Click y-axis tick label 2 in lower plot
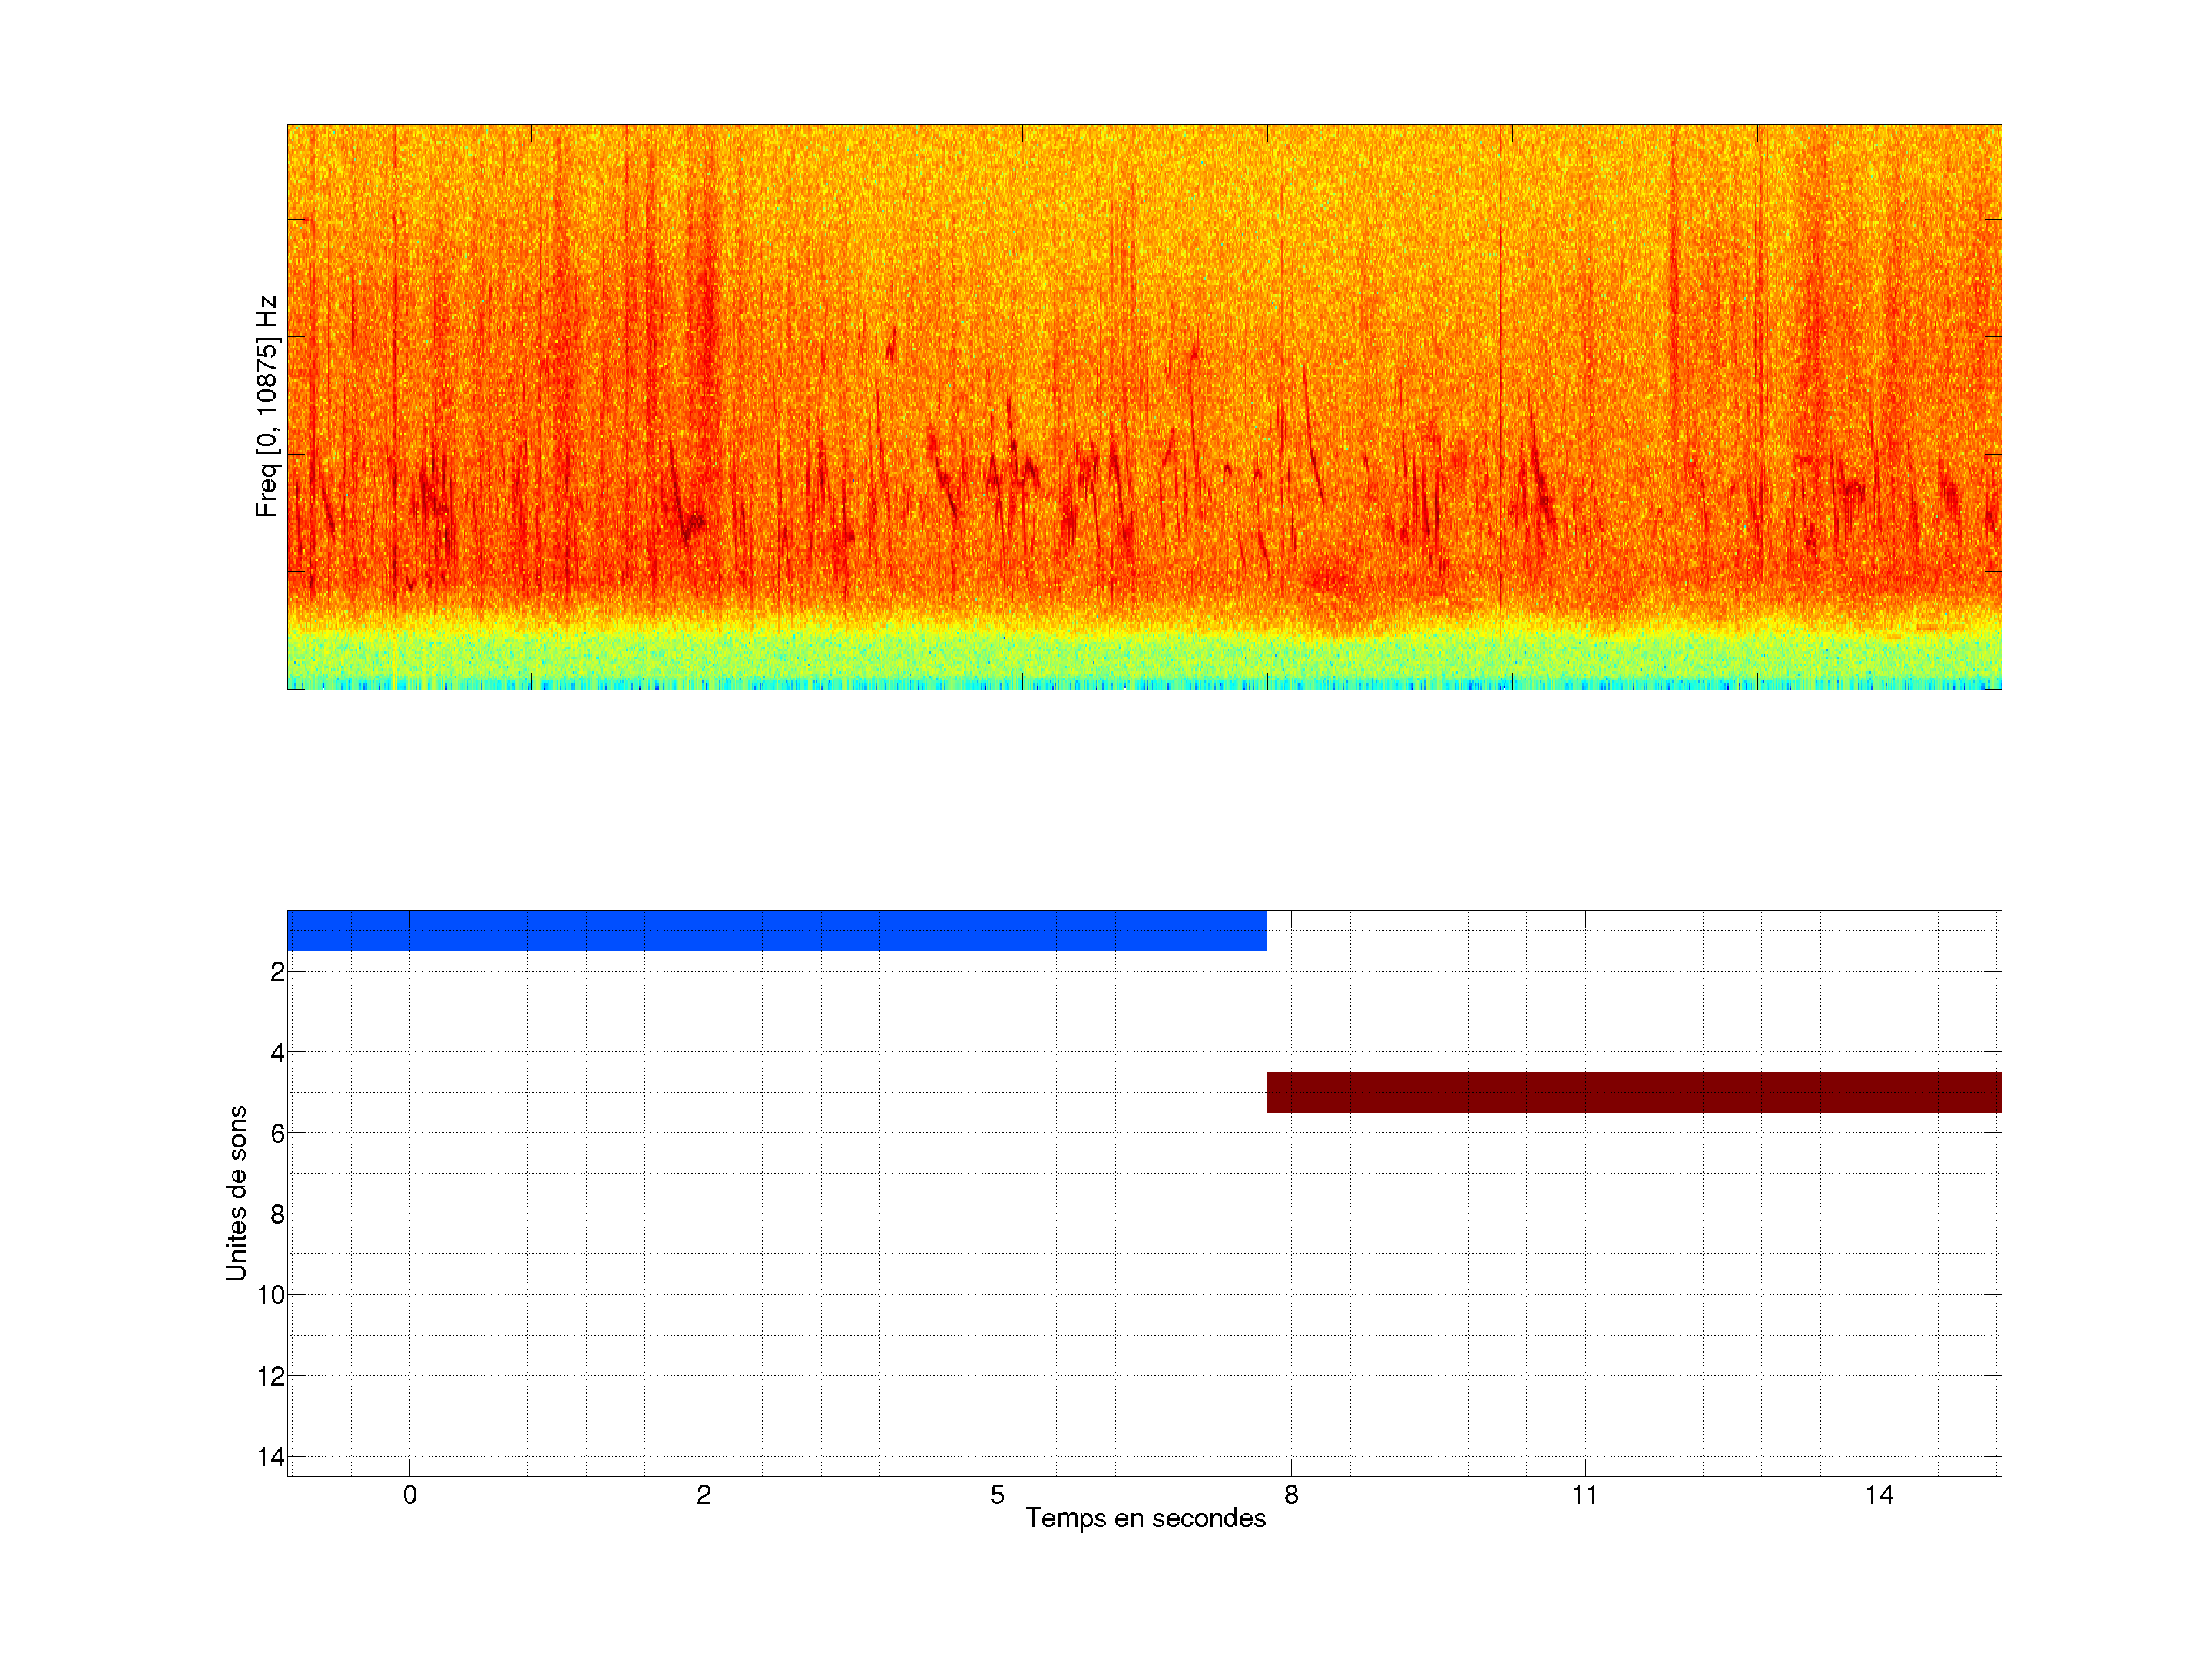 277,972
